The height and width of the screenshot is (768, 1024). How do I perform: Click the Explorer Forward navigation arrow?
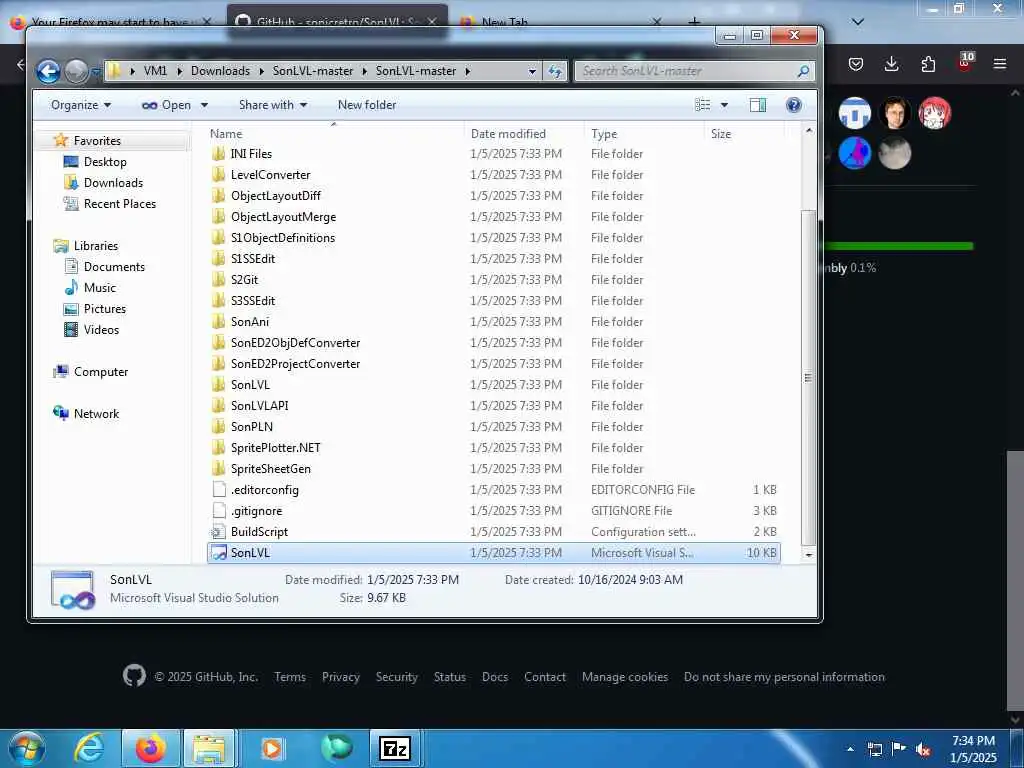[x=76, y=71]
